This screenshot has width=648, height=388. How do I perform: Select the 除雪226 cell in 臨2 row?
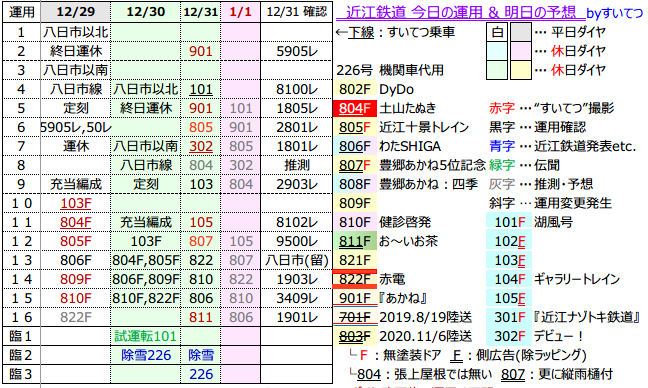pos(145,355)
